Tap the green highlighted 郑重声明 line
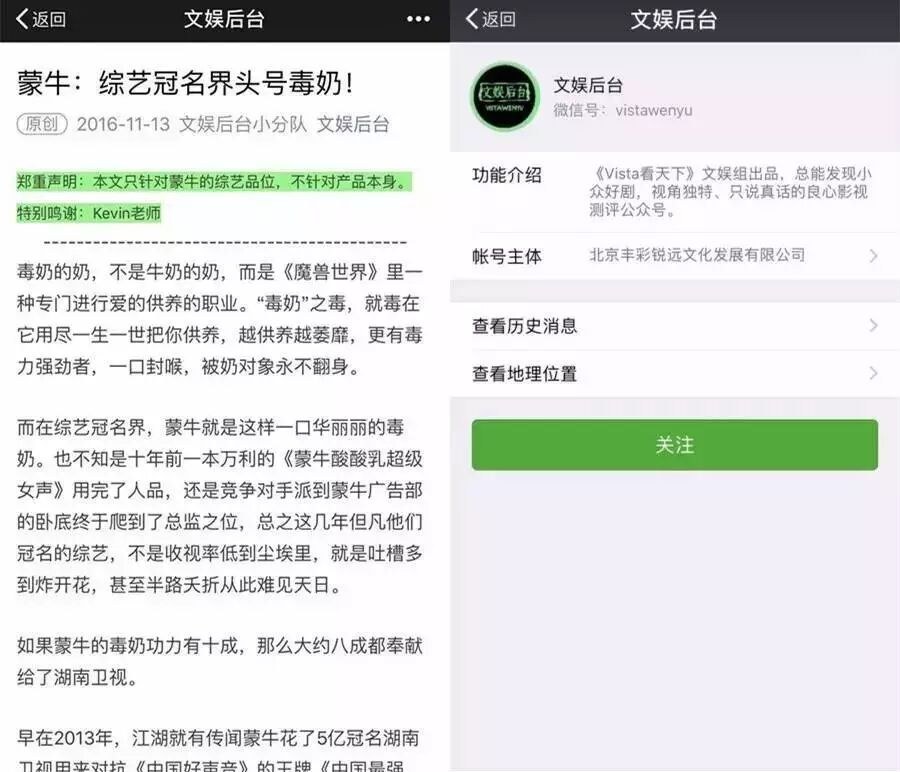Screen dimensions: 900x772 pos(213,182)
